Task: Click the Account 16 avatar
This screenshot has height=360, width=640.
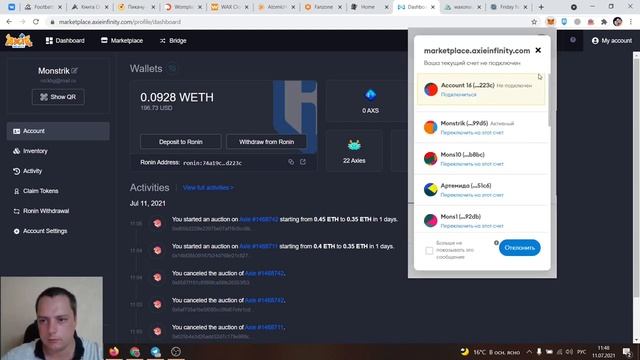Action: coord(431,89)
